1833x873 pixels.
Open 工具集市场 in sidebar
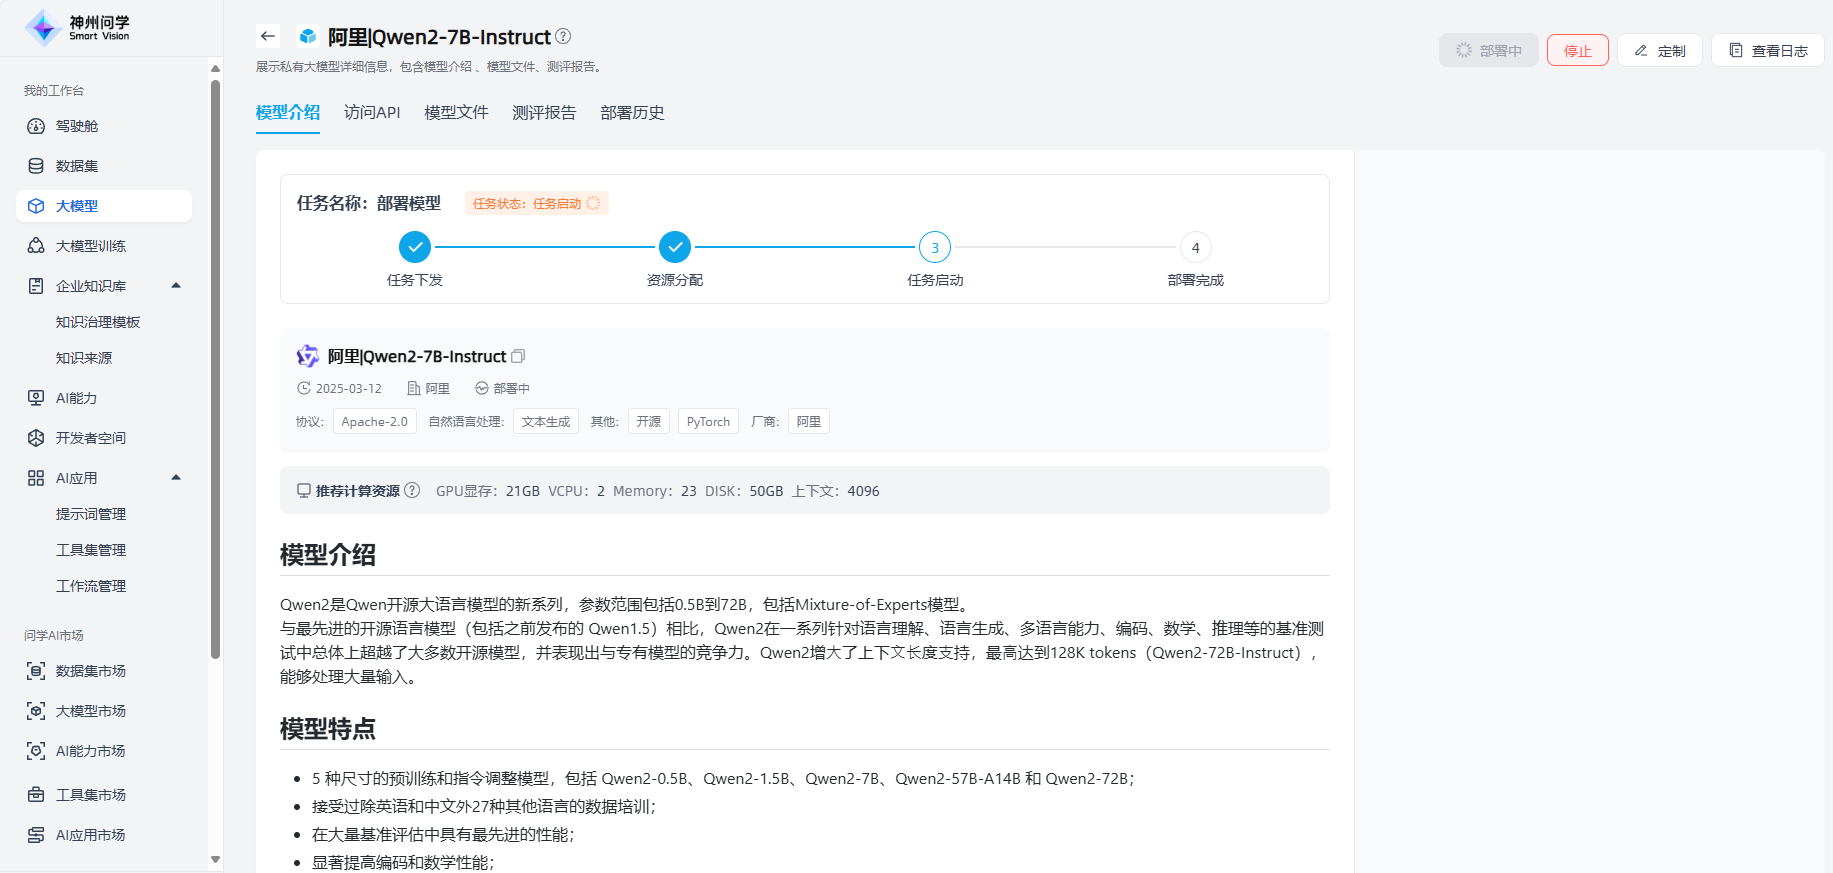coord(90,795)
